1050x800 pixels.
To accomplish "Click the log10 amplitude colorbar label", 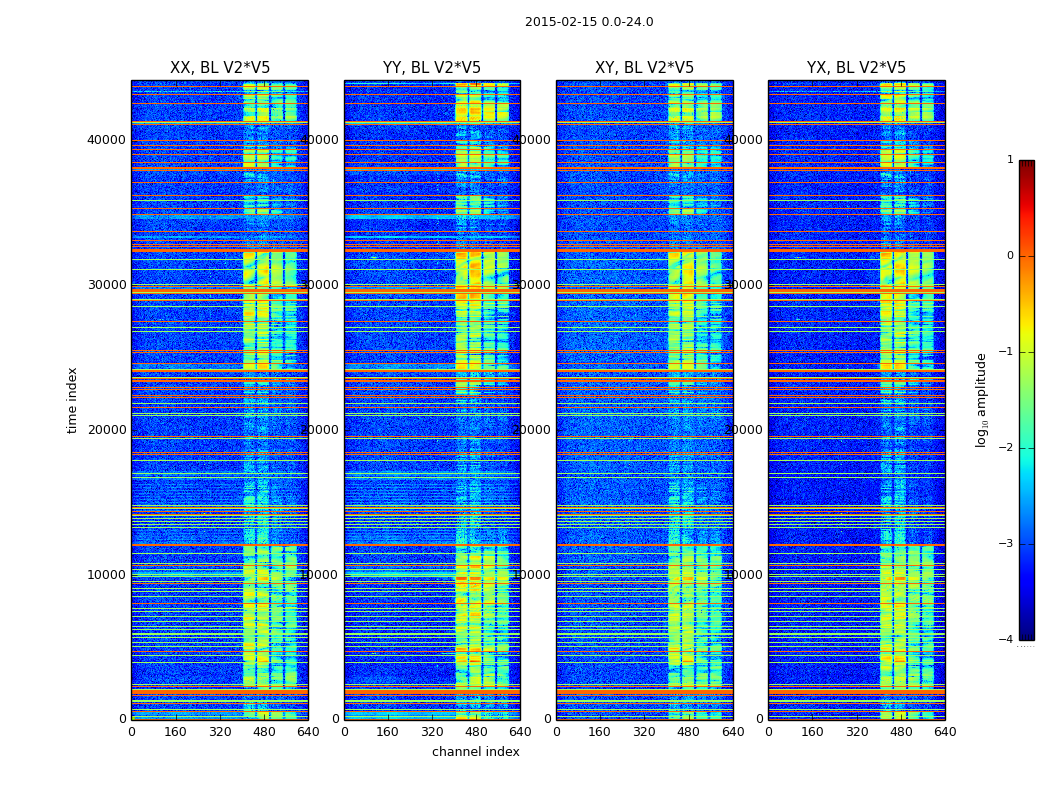I will 981,400.
